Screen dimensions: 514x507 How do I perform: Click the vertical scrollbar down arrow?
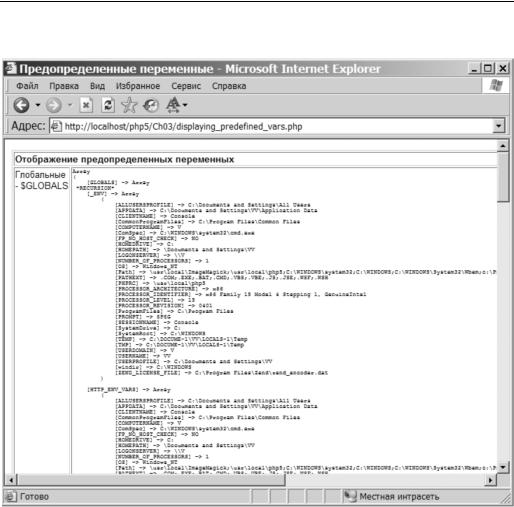pos(503,467)
